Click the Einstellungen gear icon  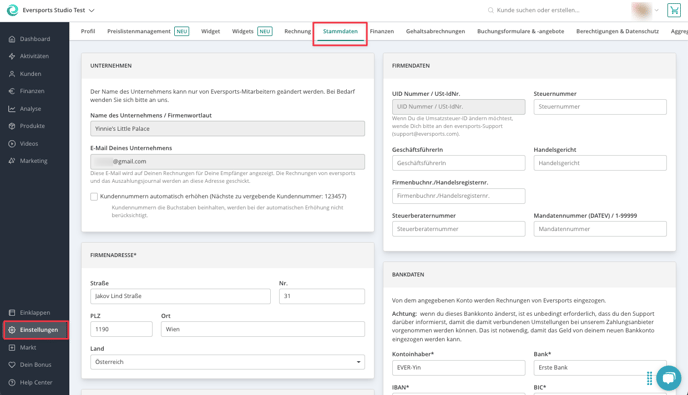(x=12, y=330)
